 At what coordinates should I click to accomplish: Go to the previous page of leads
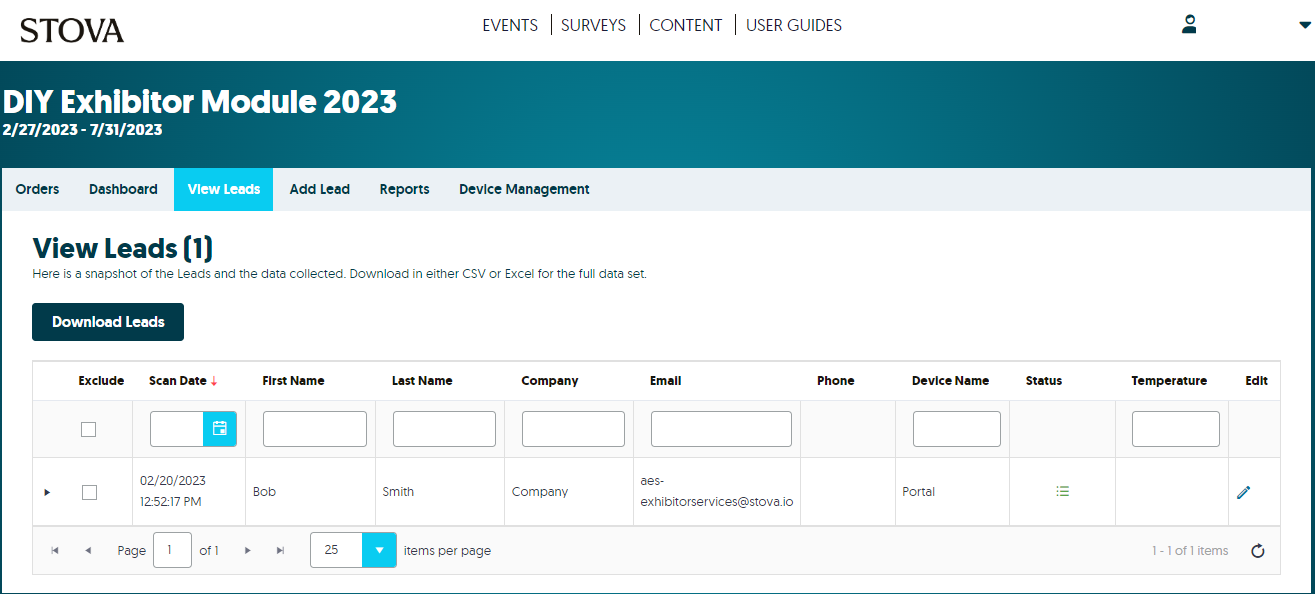click(x=88, y=551)
